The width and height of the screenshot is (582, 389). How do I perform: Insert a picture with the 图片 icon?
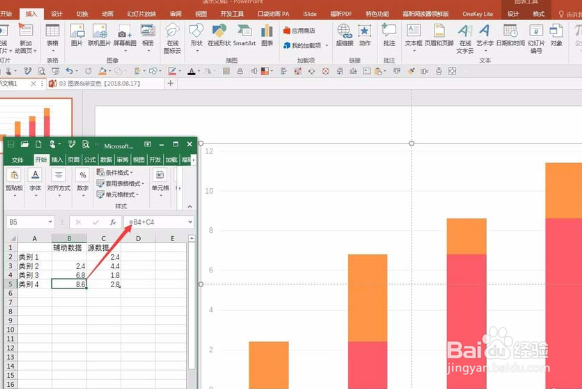[77, 31]
